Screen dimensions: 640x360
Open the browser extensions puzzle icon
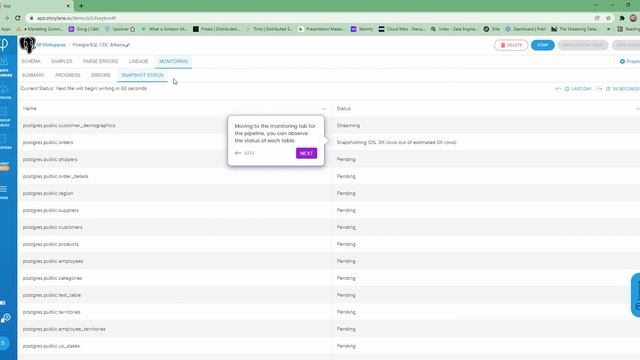[622, 18]
